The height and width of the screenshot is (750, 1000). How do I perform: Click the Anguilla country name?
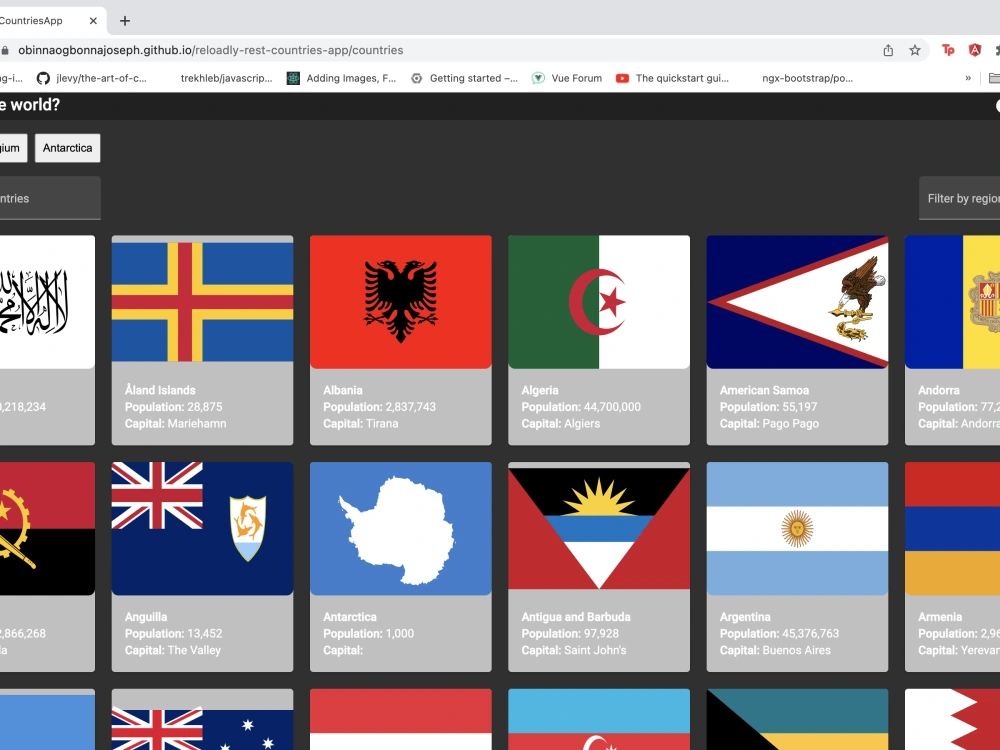(x=146, y=617)
